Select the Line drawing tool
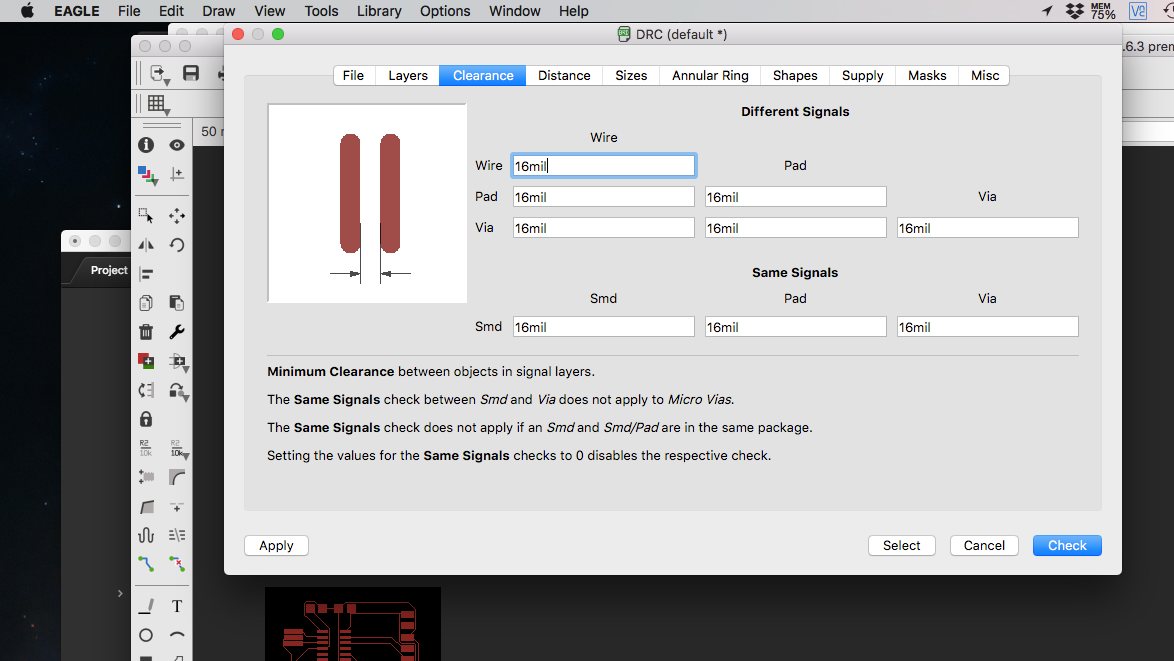Viewport: 1174px width, 661px height. [146, 606]
